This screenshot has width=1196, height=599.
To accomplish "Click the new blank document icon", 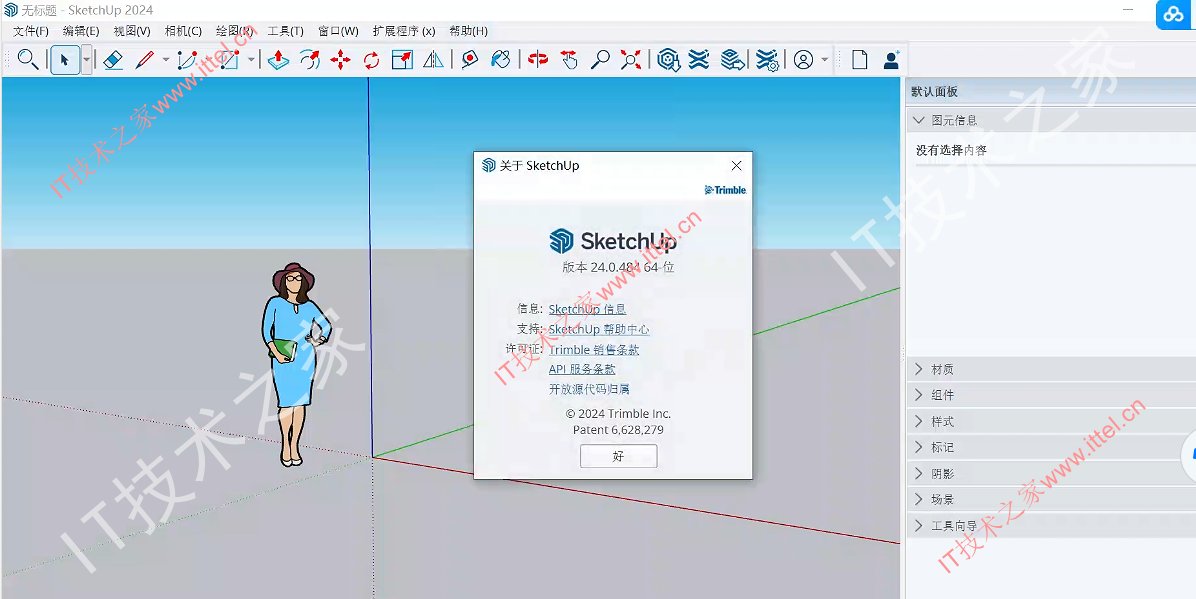I will 860,60.
